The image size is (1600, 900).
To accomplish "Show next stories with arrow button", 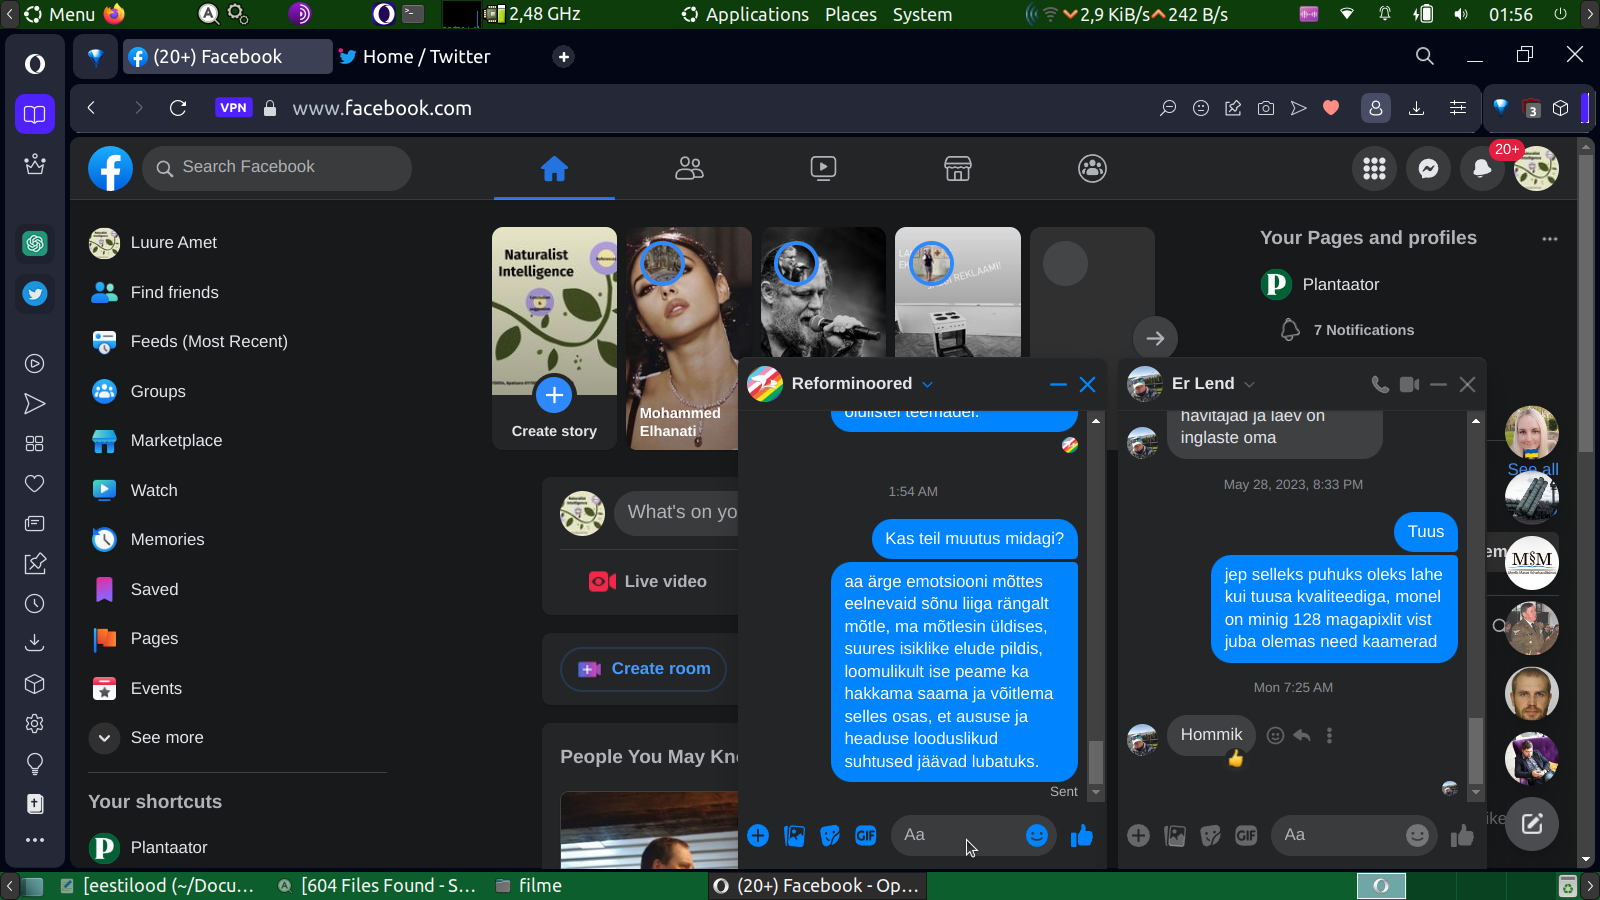I will pyautogui.click(x=1155, y=338).
